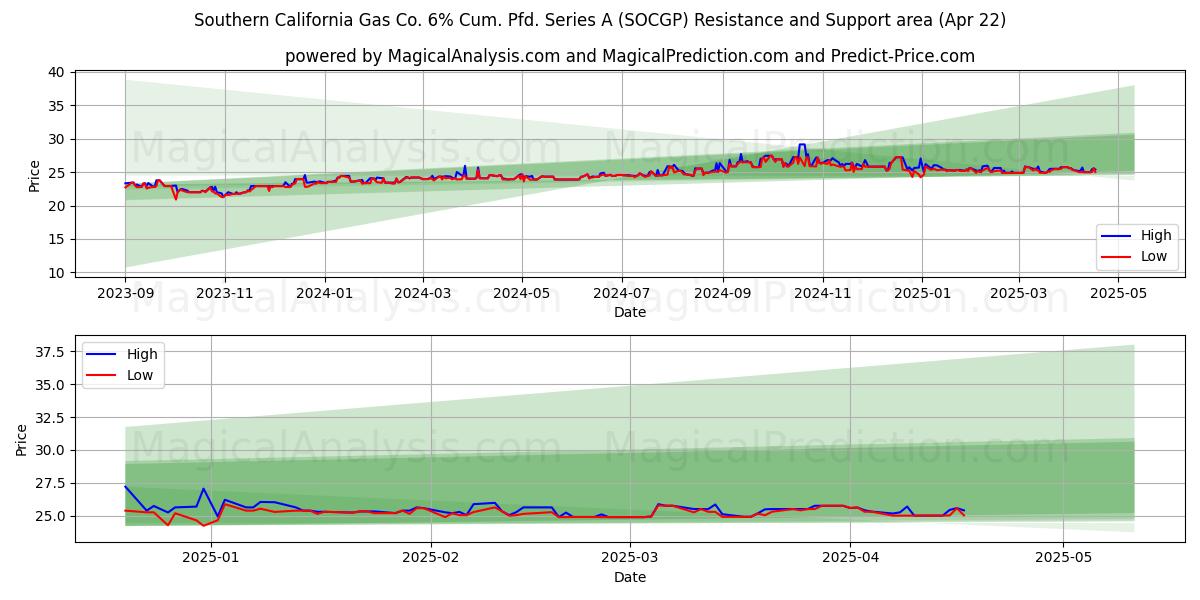Click the '35' y-axis tick on the top chart
This screenshot has width=1200, height=600.
click(x=56, y=106)
